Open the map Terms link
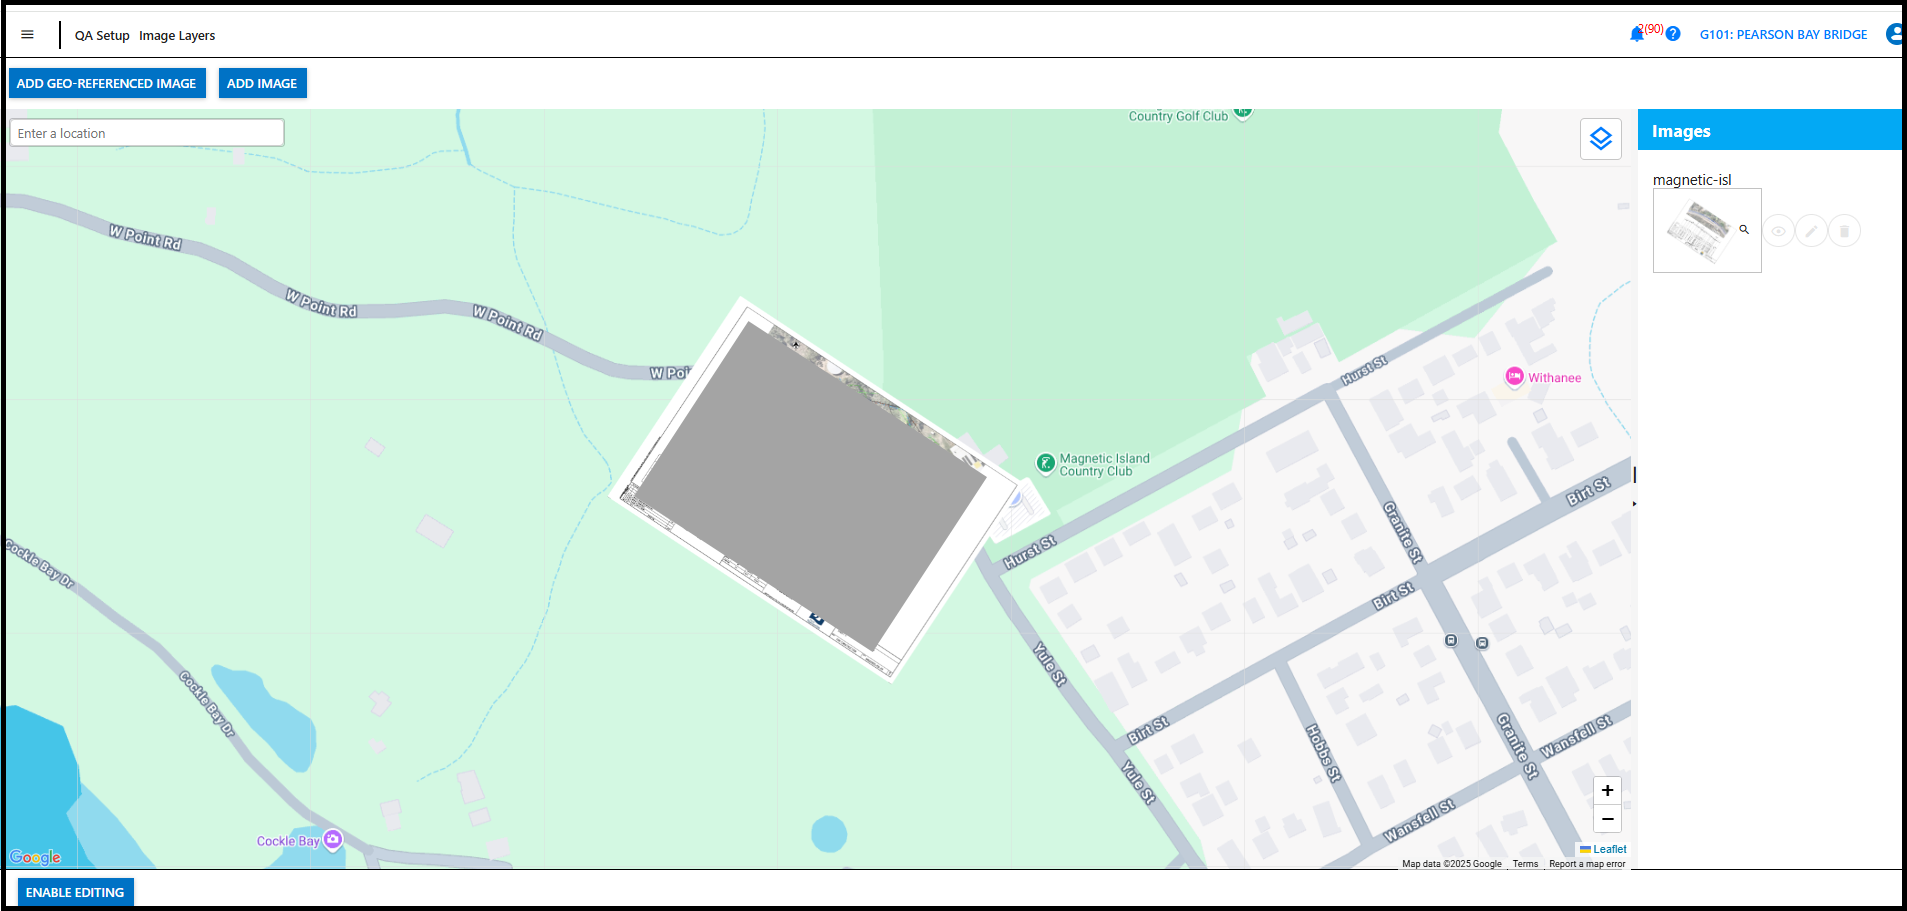 [1525, 864]
